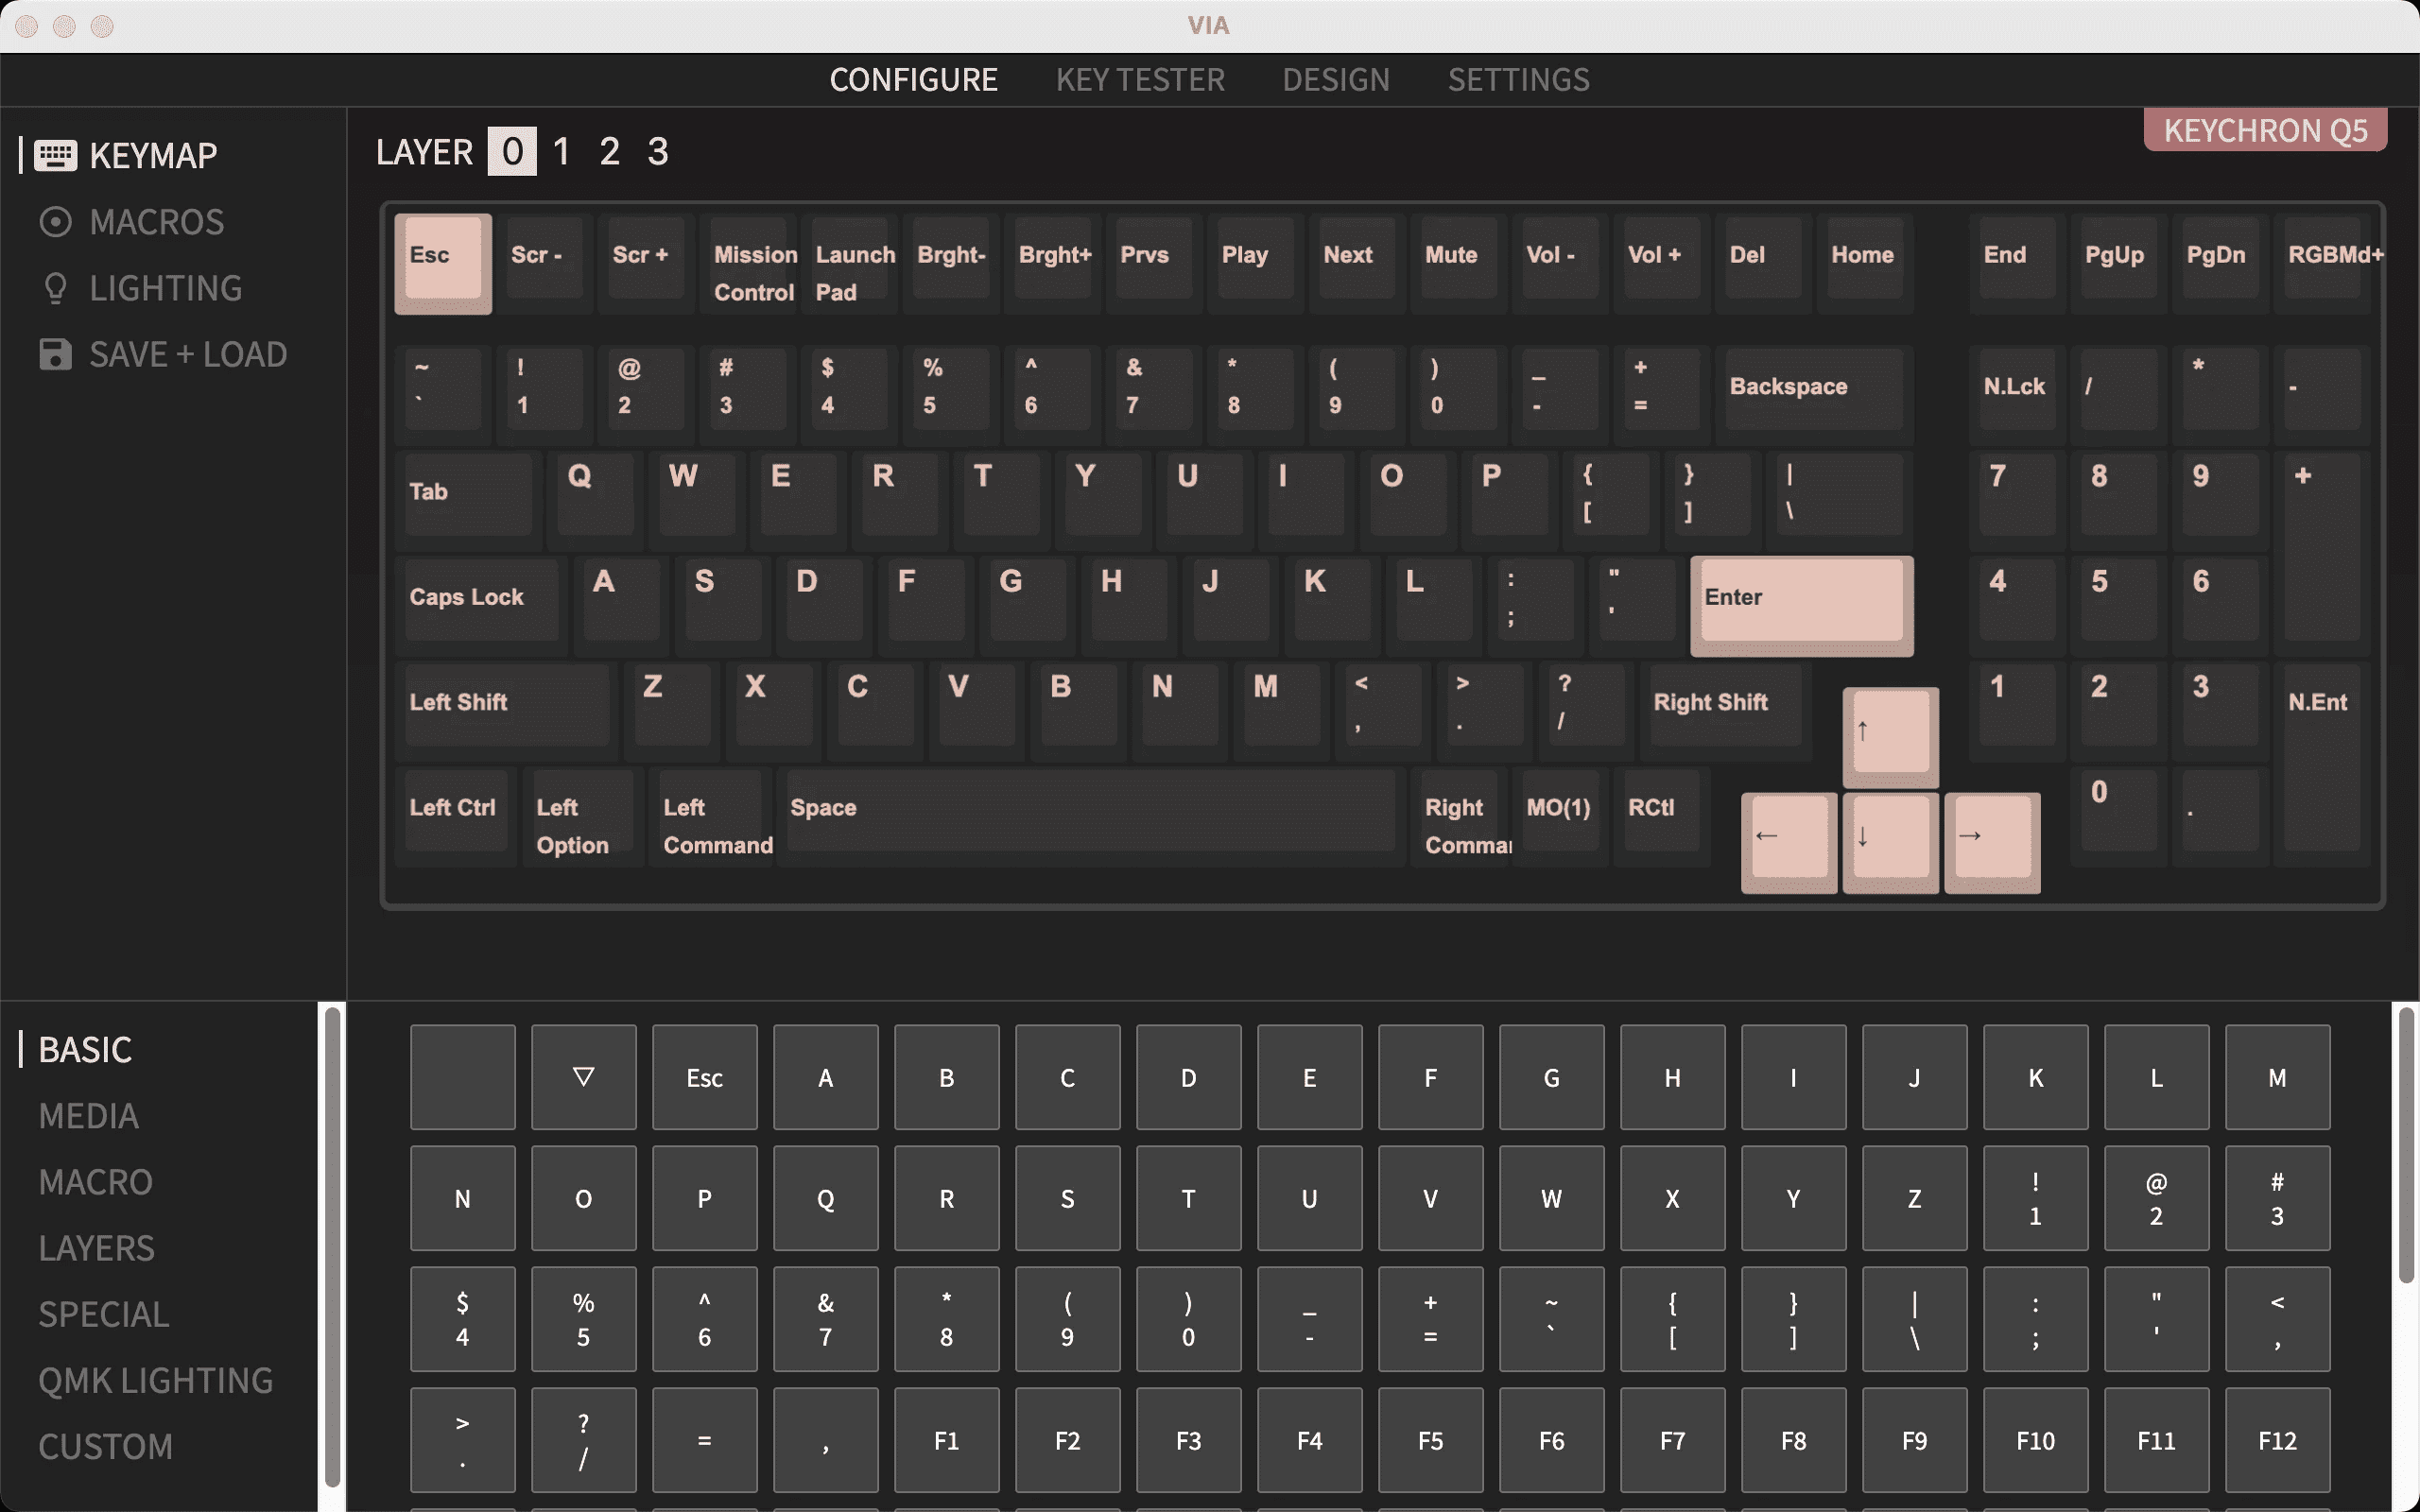Select the LAYERS keycode category
The width and height of the screenshot is (2420, 1512).
(x=96, y=1247)
